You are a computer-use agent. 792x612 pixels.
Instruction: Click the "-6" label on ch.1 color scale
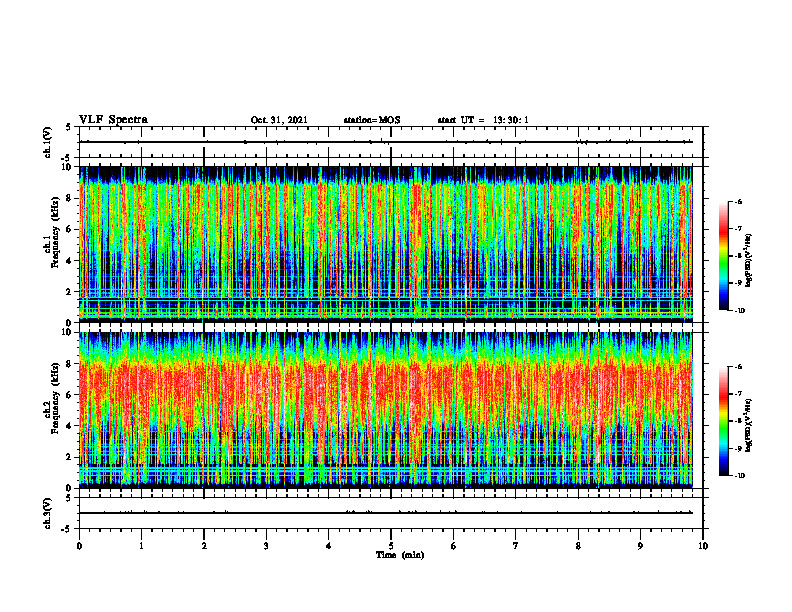tap(738, 202)
